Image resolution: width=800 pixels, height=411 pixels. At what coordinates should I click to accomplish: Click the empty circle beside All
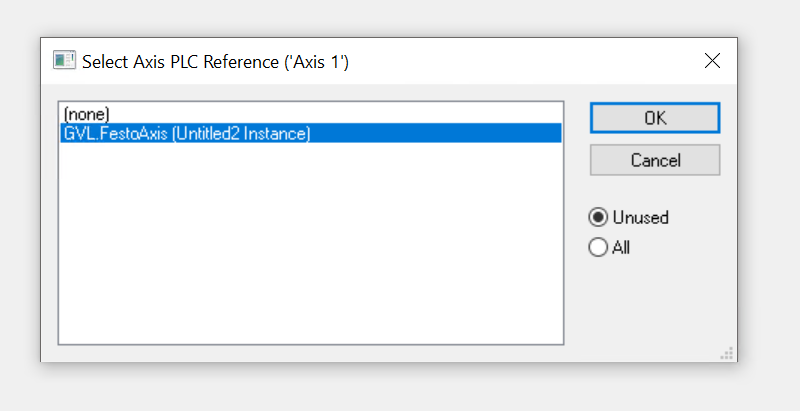[598, 247]
